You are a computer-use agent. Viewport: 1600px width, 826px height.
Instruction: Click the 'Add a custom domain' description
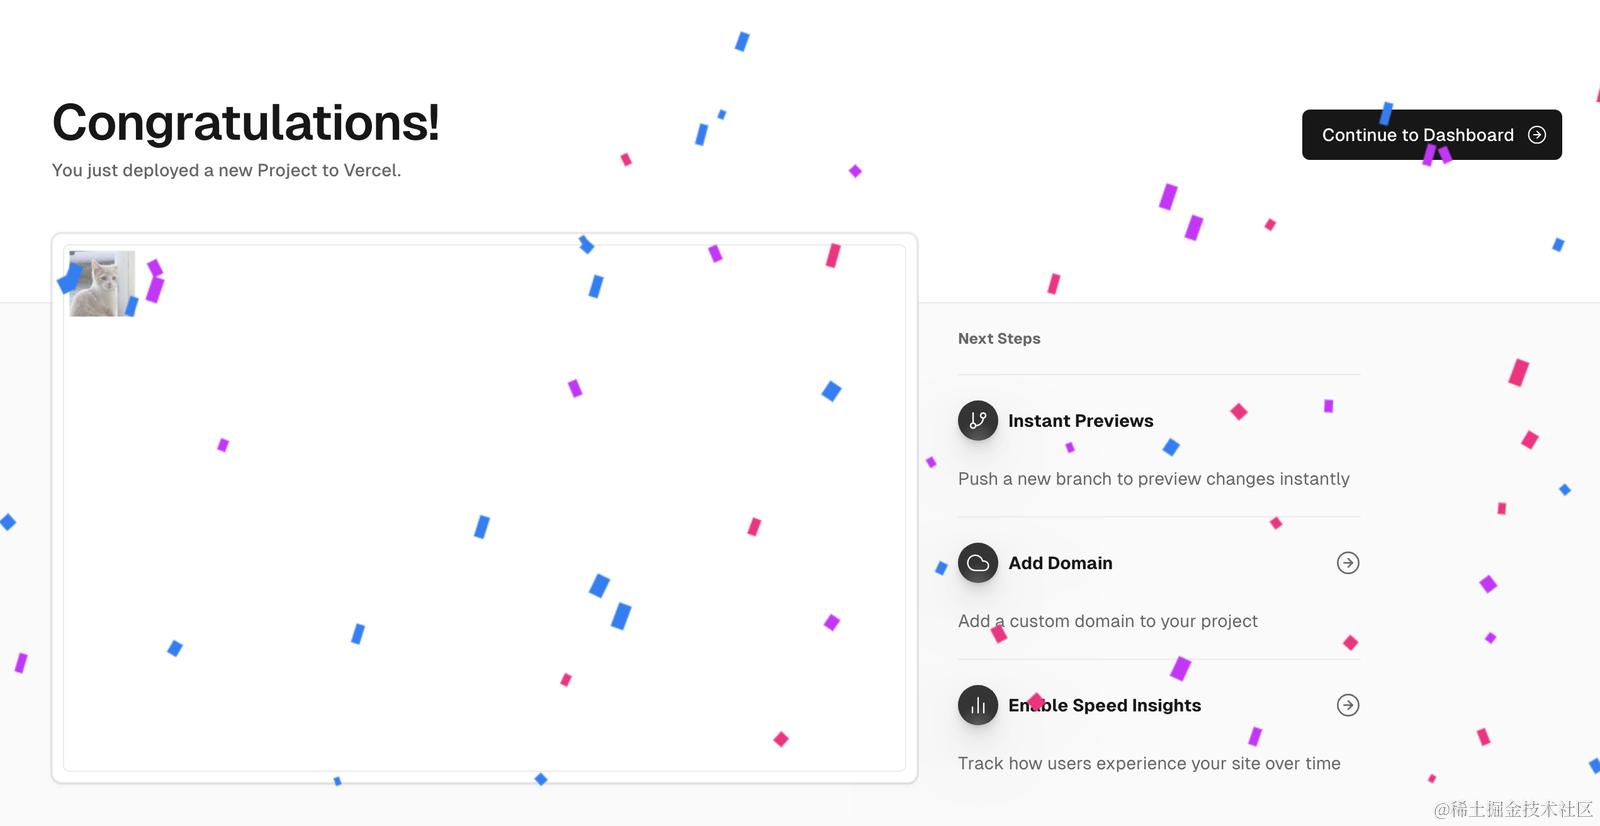[x=1107, y=621]
